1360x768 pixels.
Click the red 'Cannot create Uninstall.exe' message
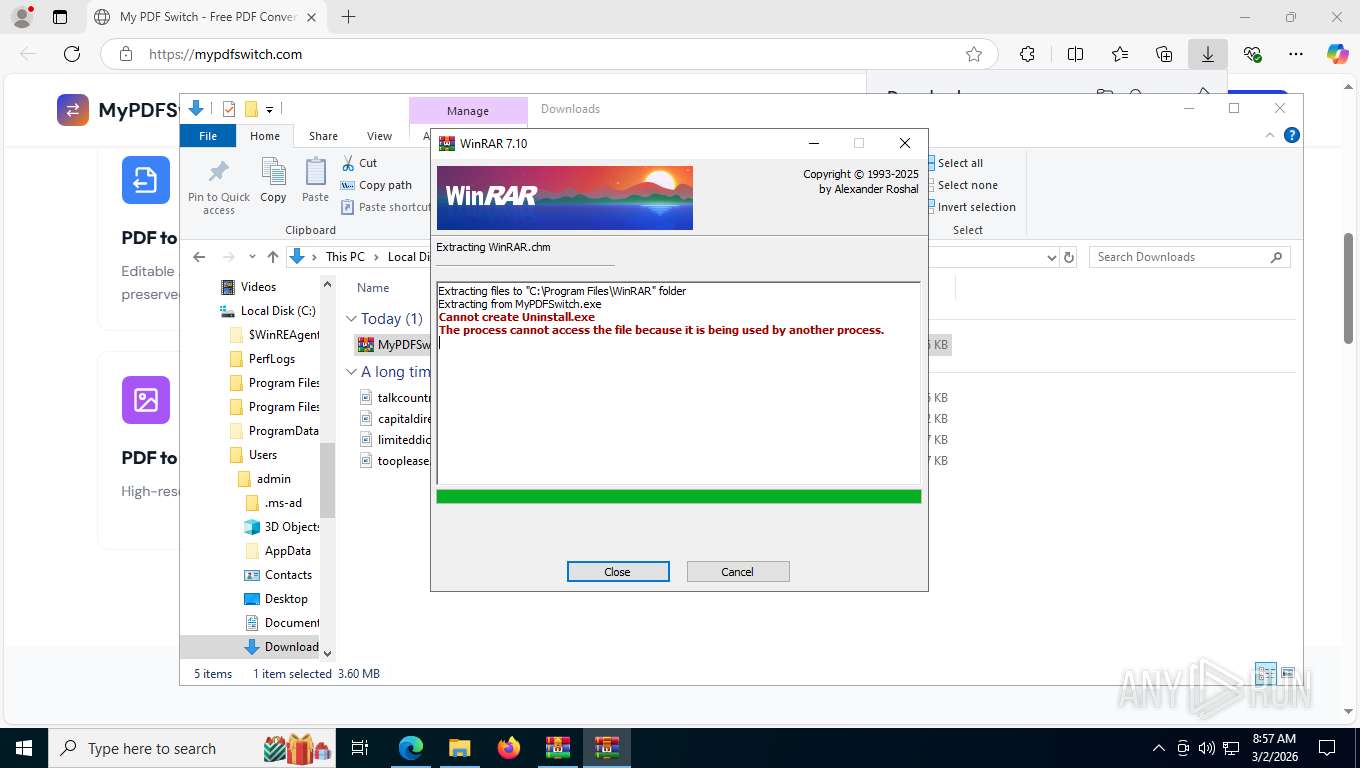click(517, 317)
